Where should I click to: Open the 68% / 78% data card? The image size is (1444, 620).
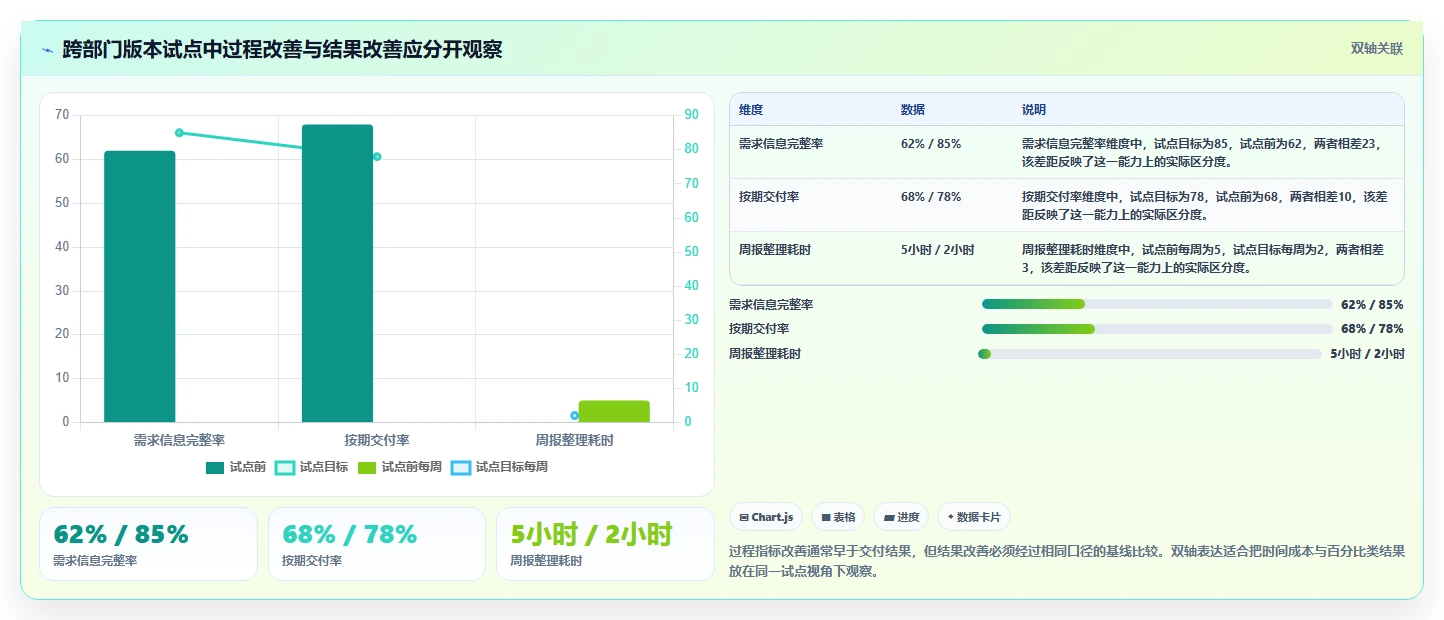[377, 544]
